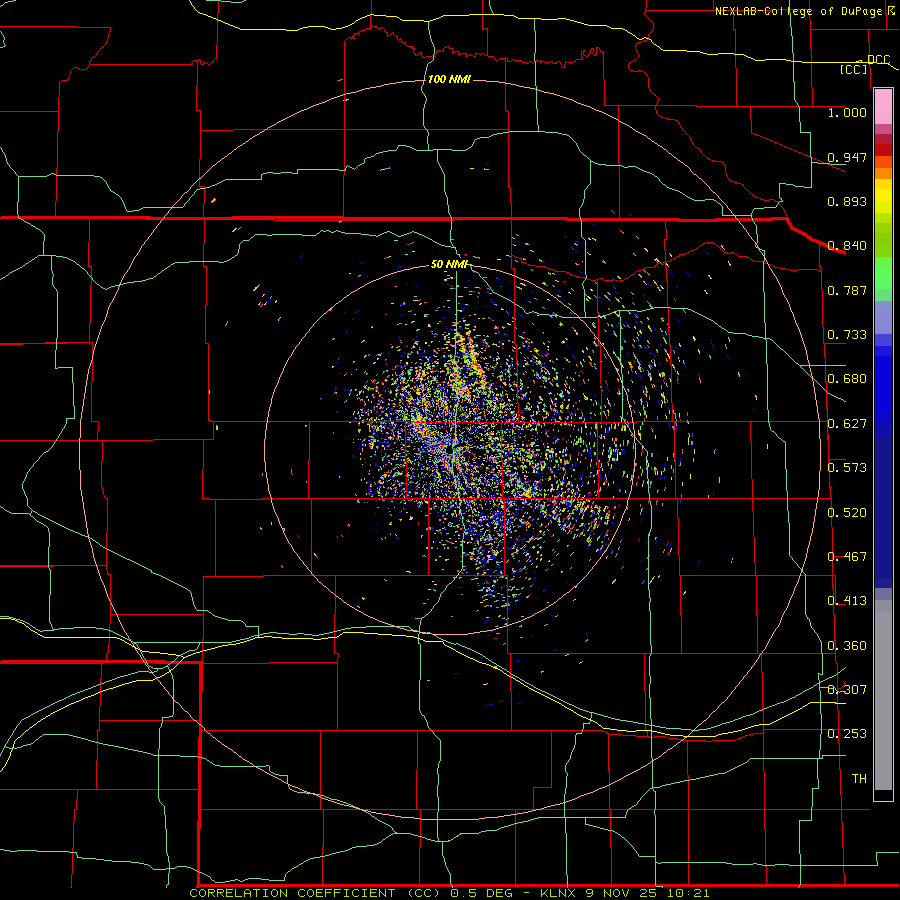Click the 0.467 color scale label
The width and height of the screenshot is (900, 900).
tap(847, 557)
